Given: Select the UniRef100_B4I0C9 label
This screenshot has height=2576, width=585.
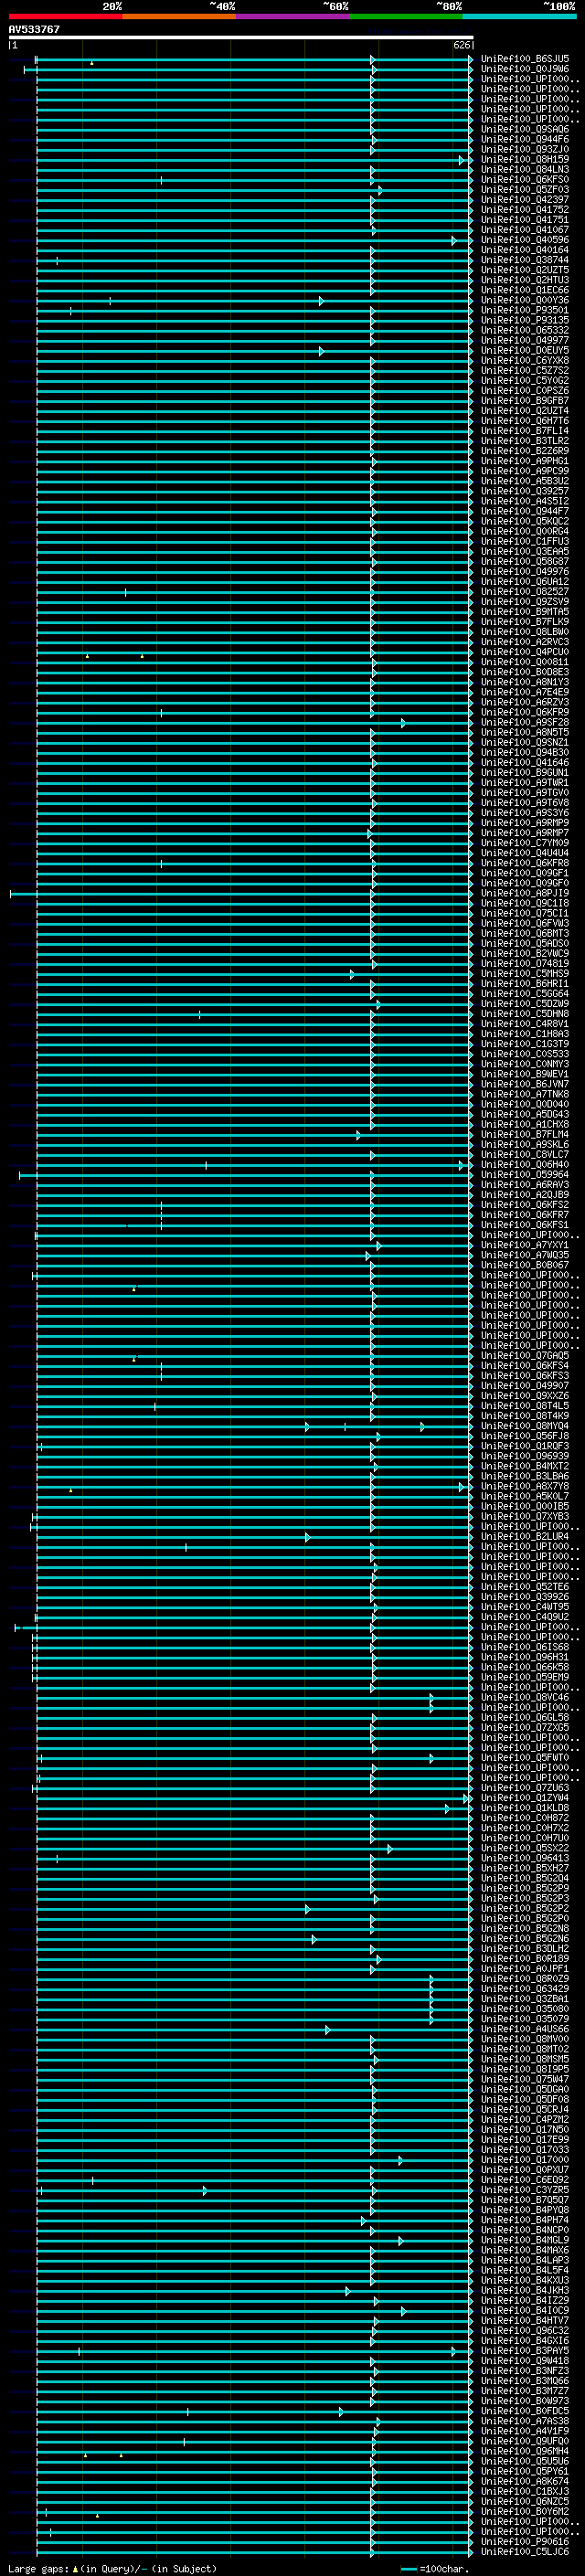Looking at the screenshot, I should pyautogui.click(x=525, y=2310).
